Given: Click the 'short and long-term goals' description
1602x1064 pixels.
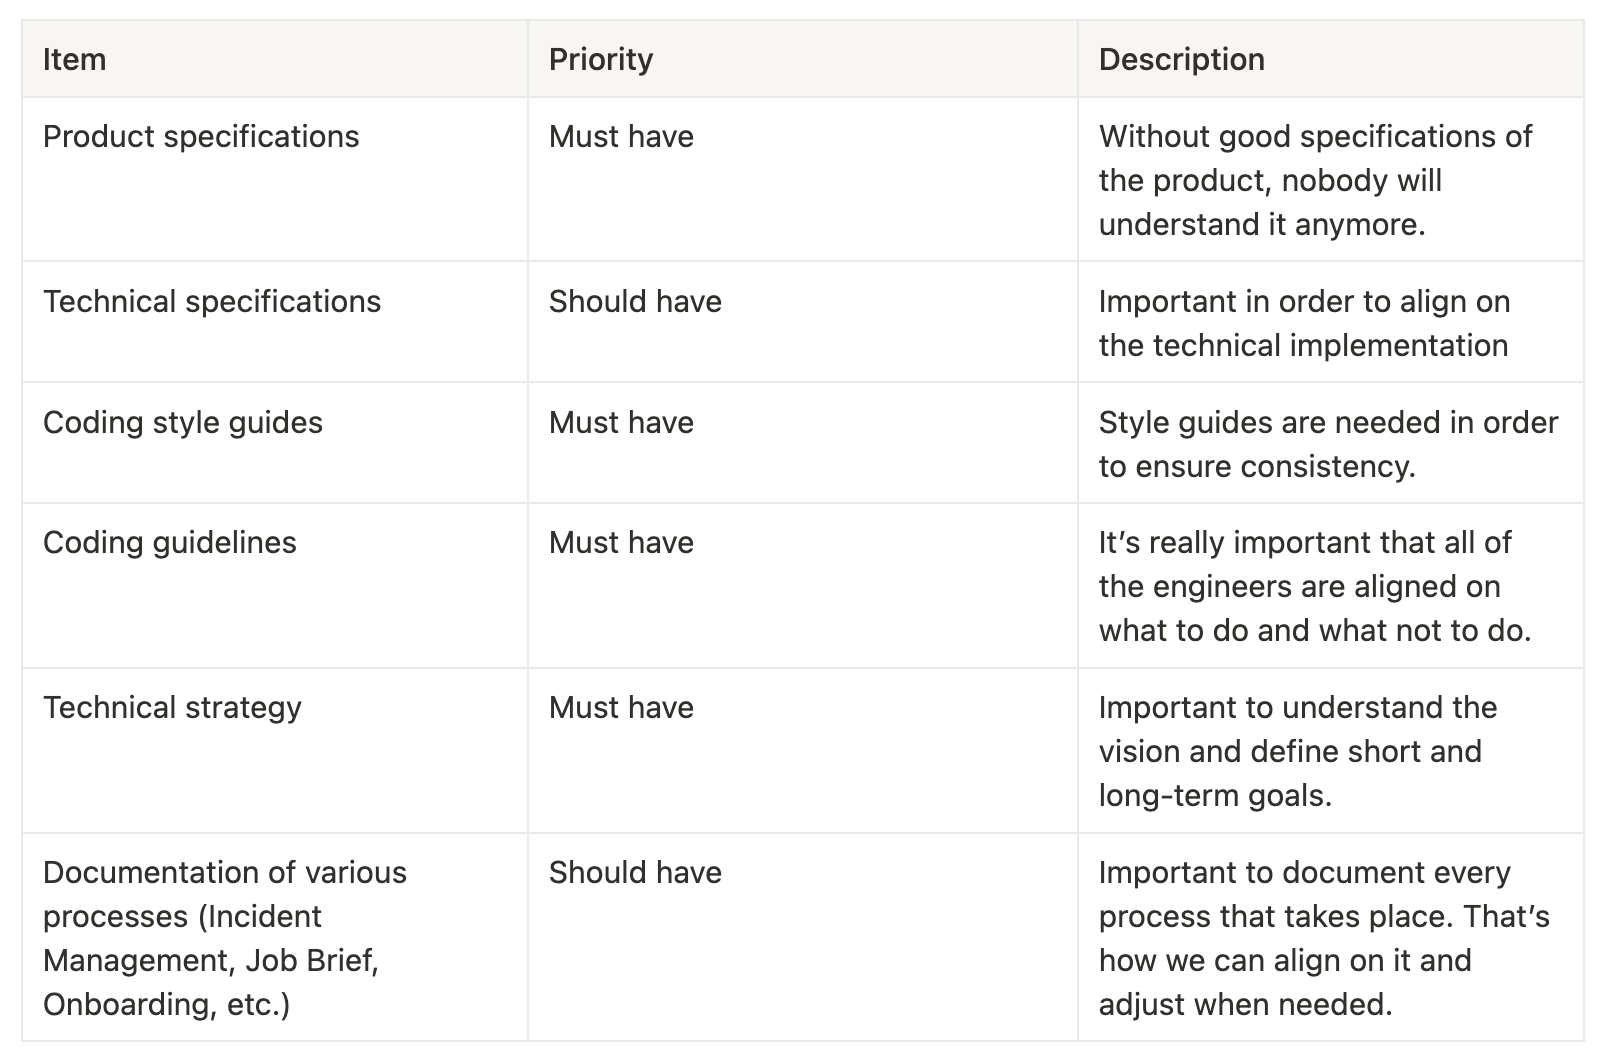Looking at the screenshot, I should pyautogui.click(x=1297, y=751).
